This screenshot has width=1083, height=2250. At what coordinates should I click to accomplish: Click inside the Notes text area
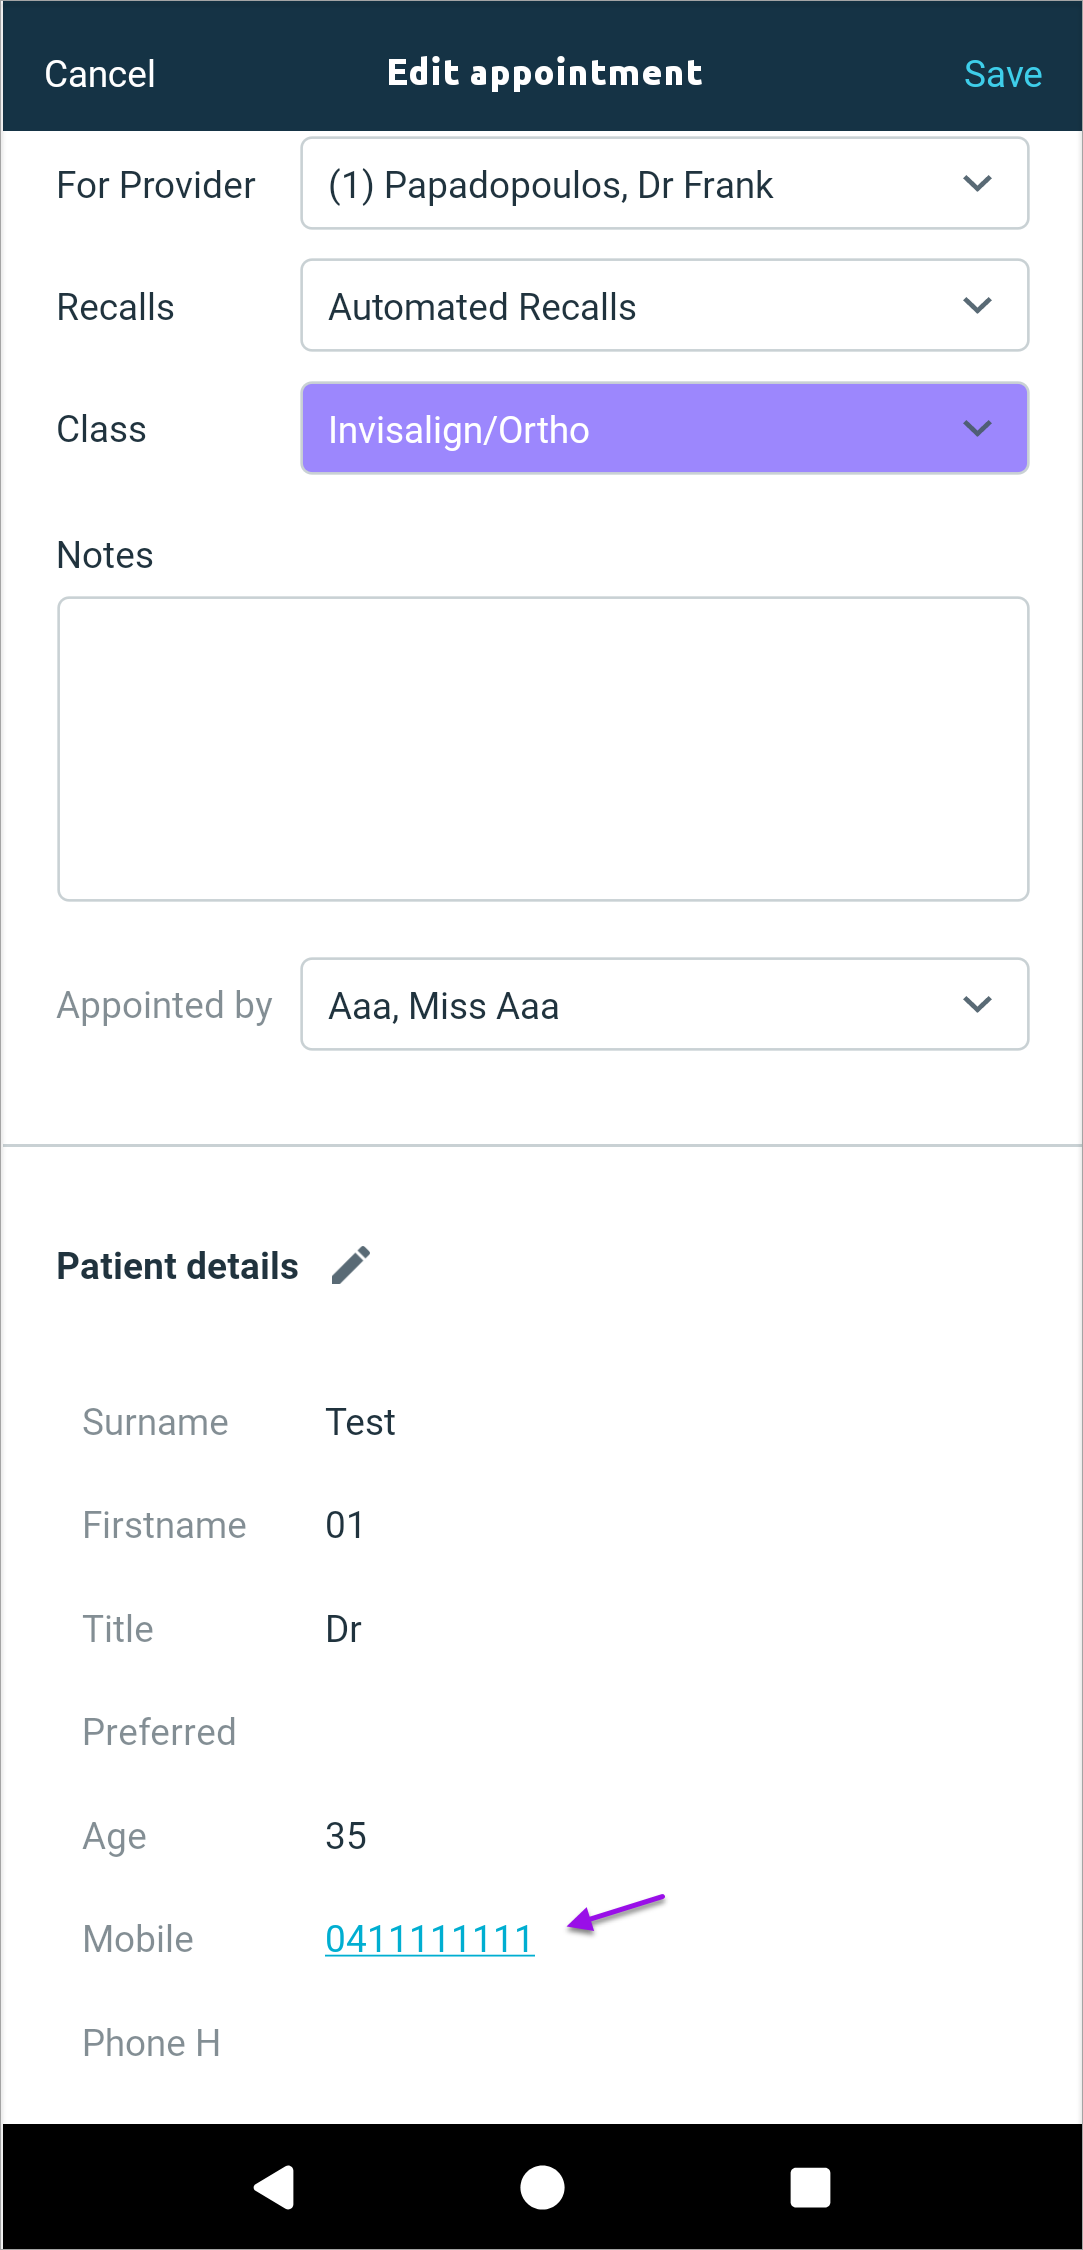543,749
